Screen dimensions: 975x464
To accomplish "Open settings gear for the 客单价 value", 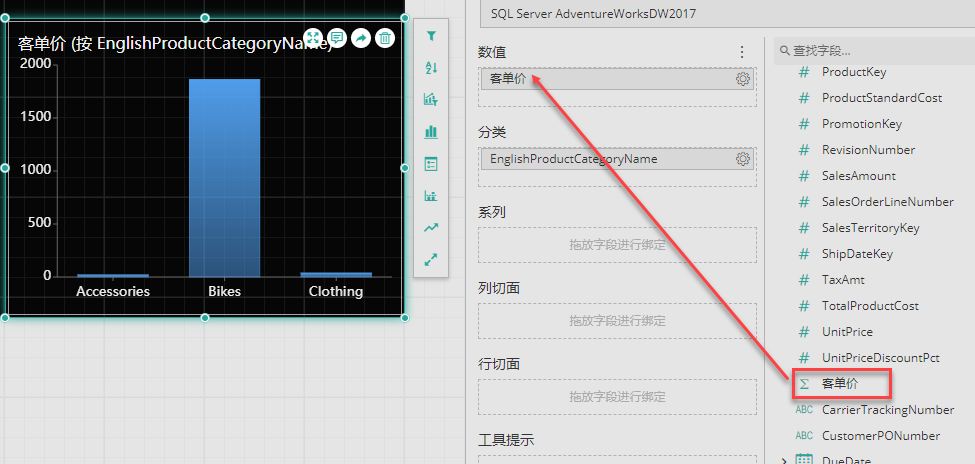I will pyautogui.click(x=742, y=79).
